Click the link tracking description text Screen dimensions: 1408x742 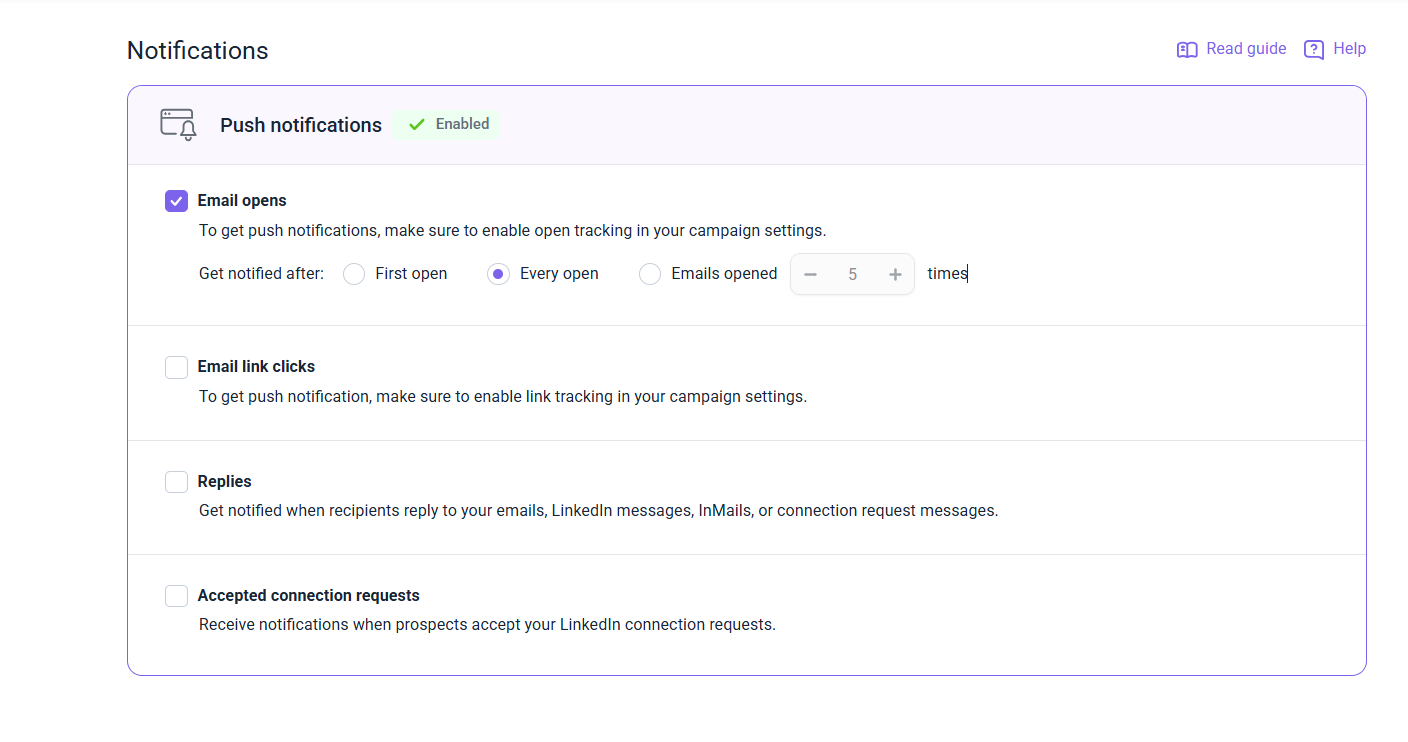pyautogui.click(x=503, y=397)
